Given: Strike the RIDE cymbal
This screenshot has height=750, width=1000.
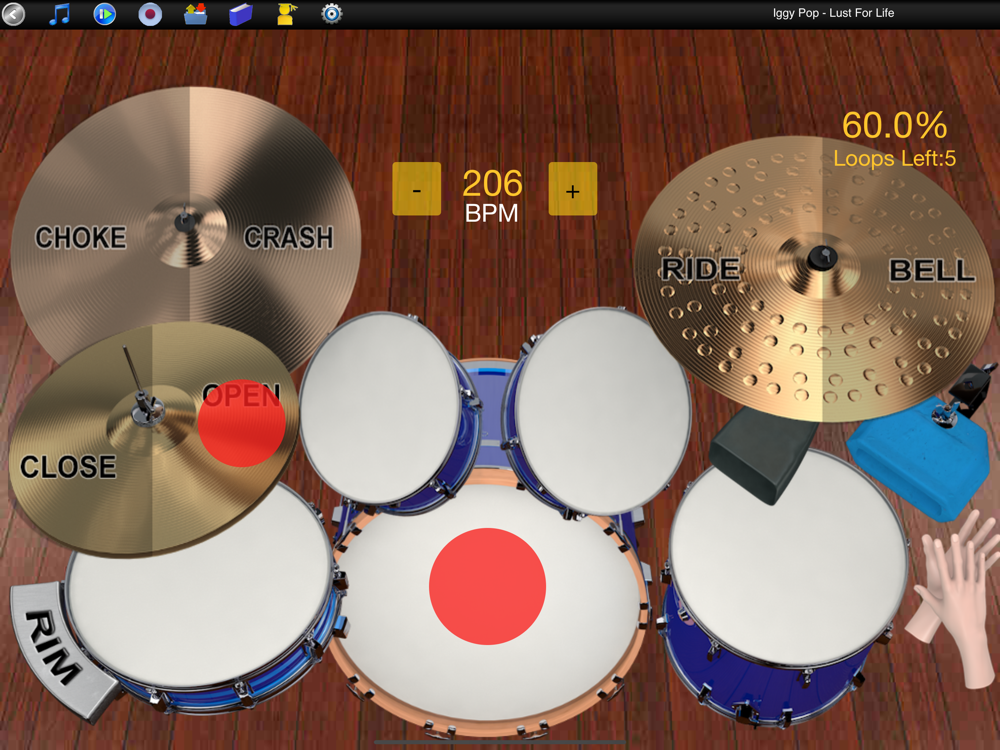Looking at the screenshot, I should pos(700,269).
